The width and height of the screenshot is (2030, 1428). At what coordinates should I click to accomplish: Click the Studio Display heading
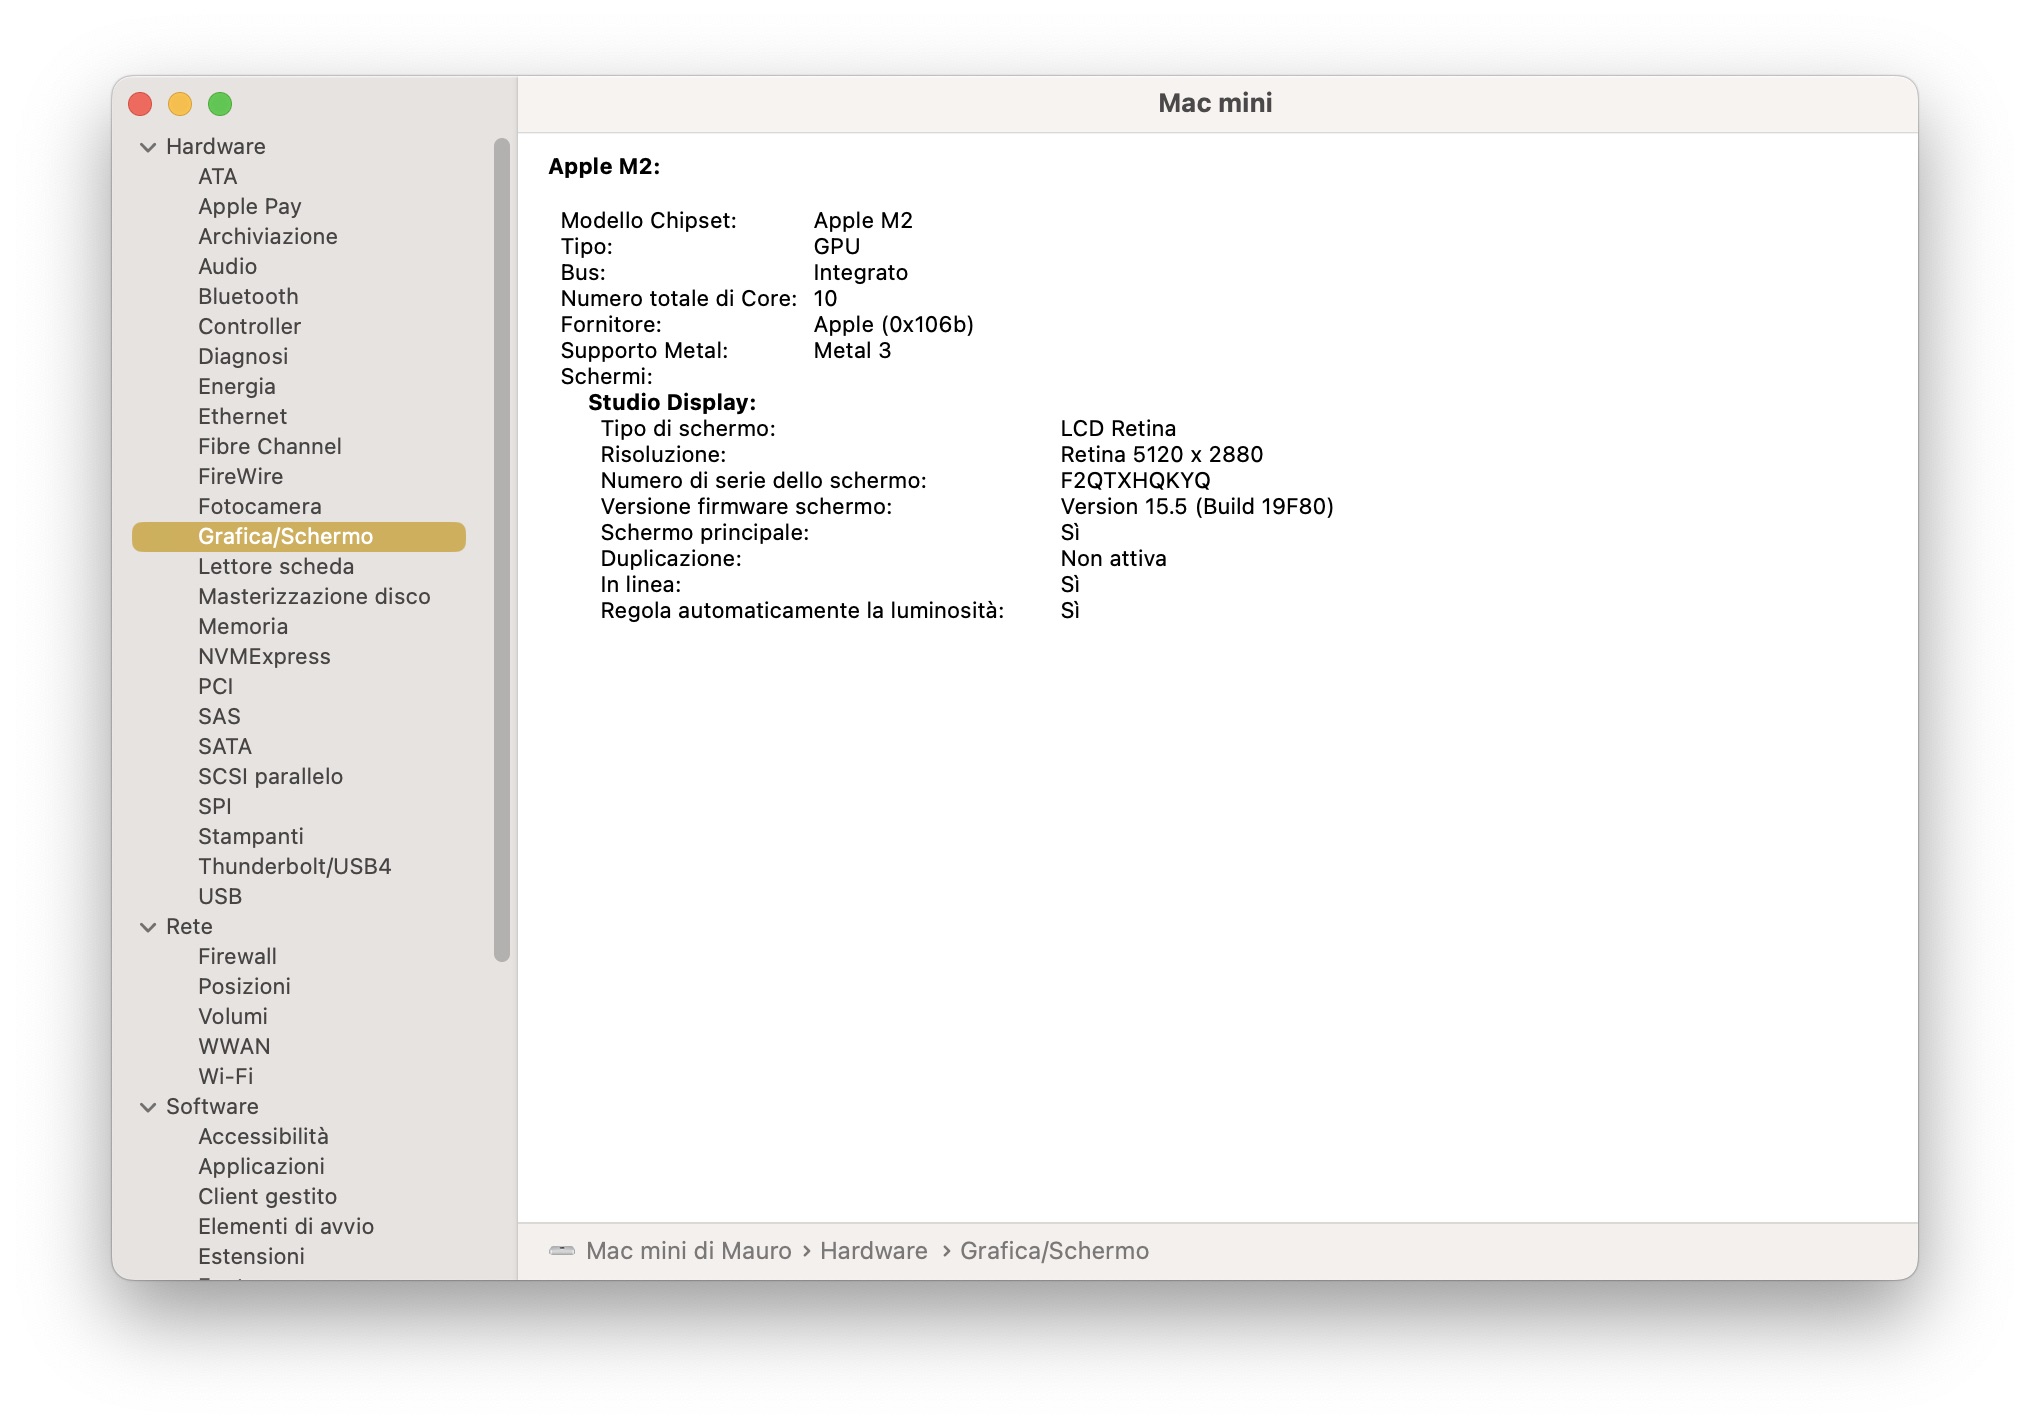pos(671,403)
